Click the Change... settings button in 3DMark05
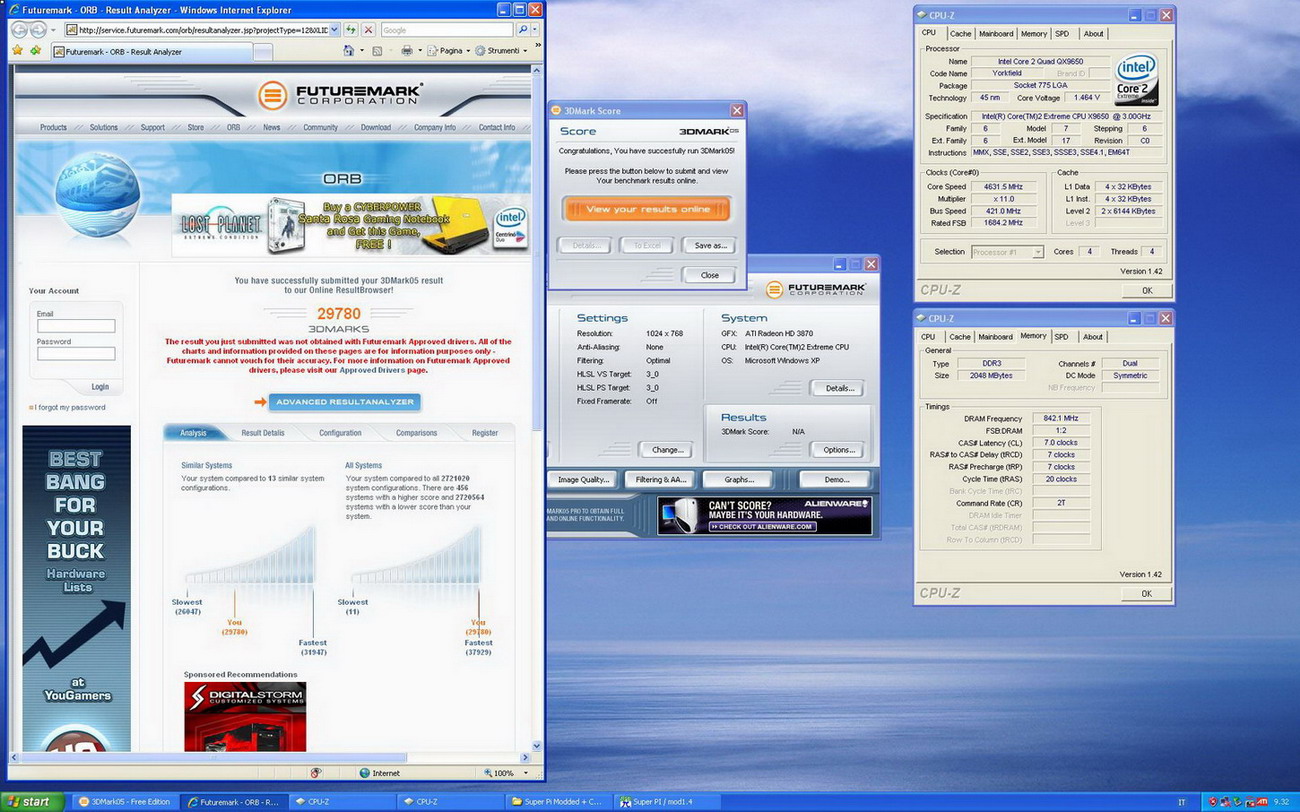Screen dimensions: 1300x812 [x=667, y=450]
